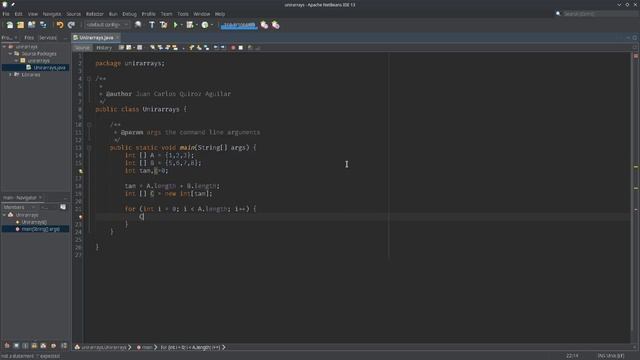Select main(String[] args) in Navigator
Image resolution: width=640 pixels, height=360 pixels.
(x=40, y=229)
